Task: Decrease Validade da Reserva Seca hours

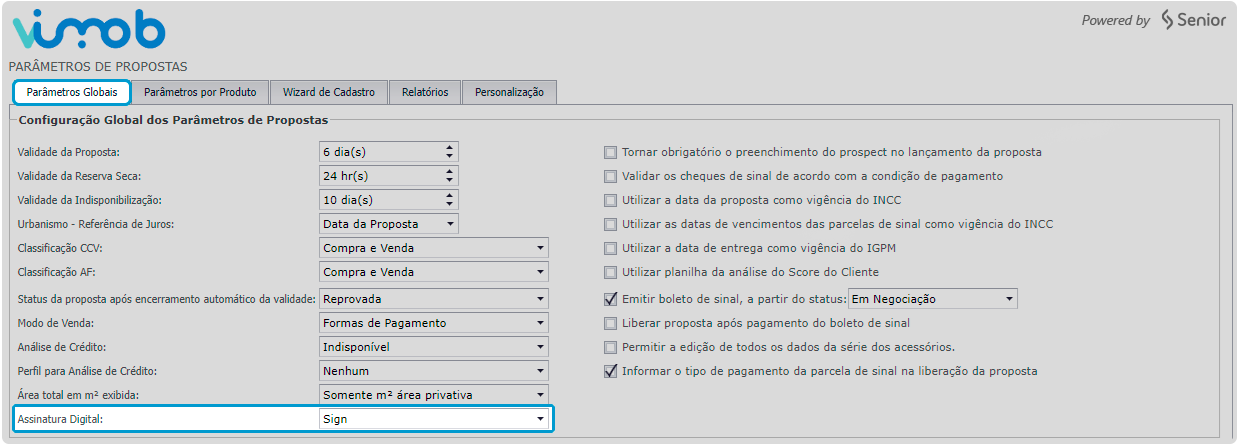Action: tap(450, 180)
